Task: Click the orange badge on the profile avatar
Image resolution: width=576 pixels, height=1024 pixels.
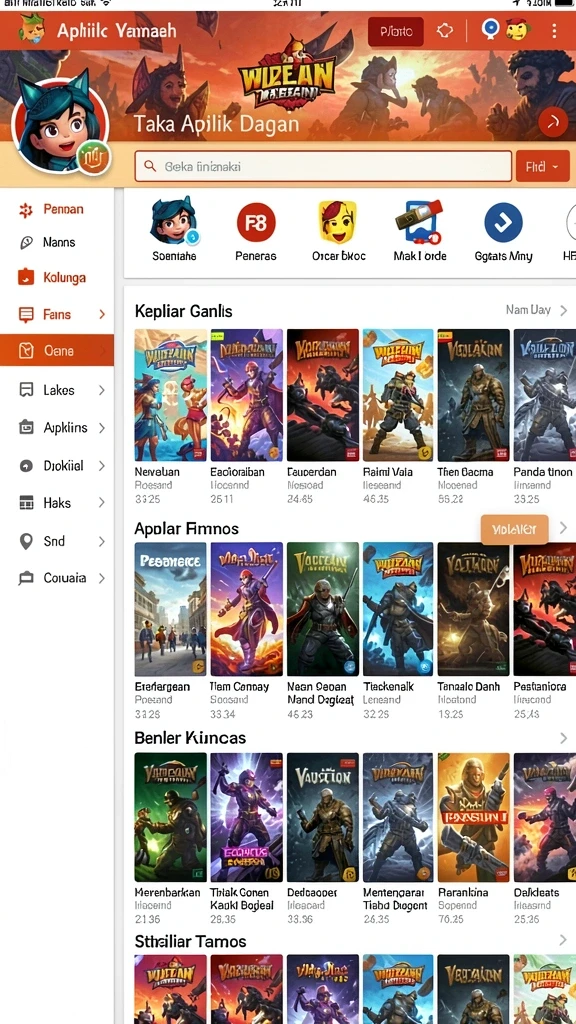Action: click(x=94, y=159)
